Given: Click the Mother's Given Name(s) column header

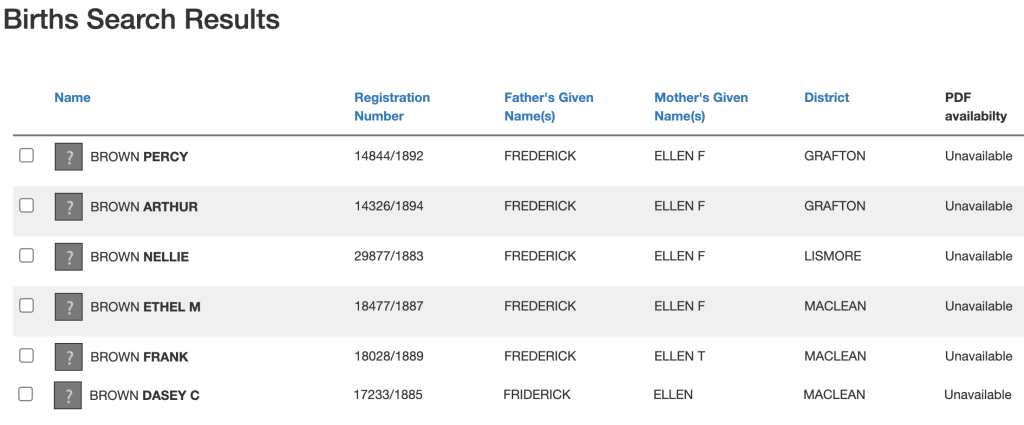Looking at the screenshot, I should click(701, 107).
